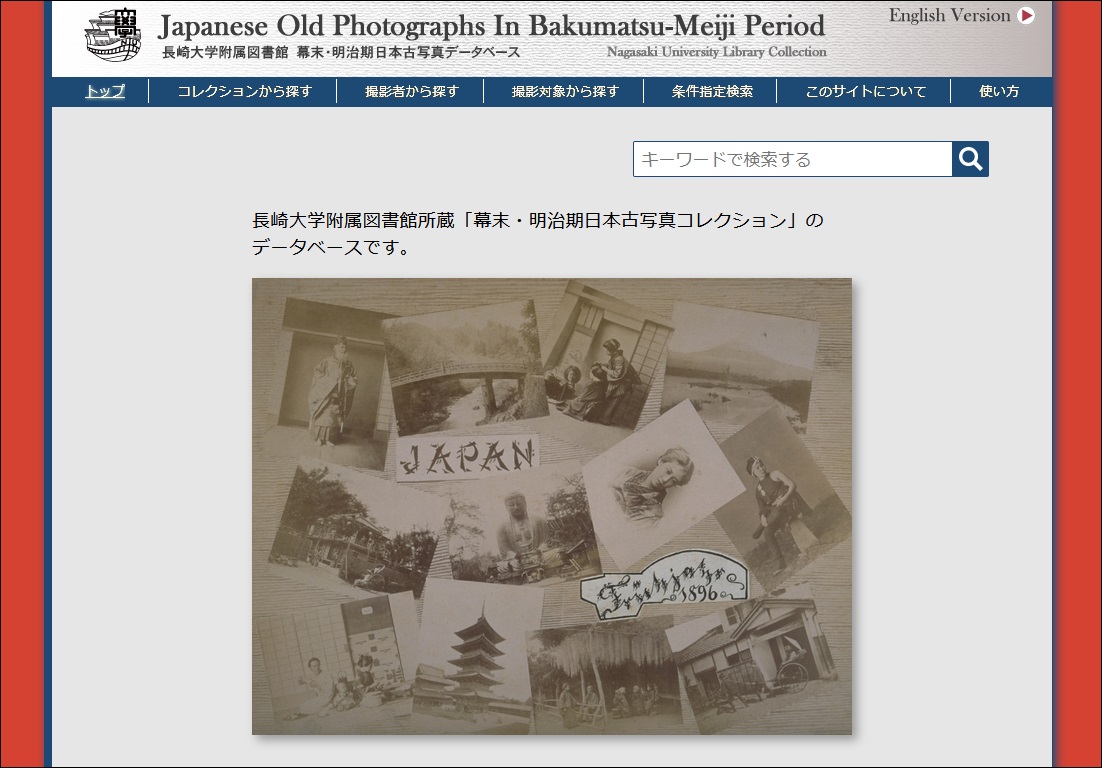Viewport: 1102px width, 768px height.
Task: Select the データベースです。 description line
Action: pos(331,247)
